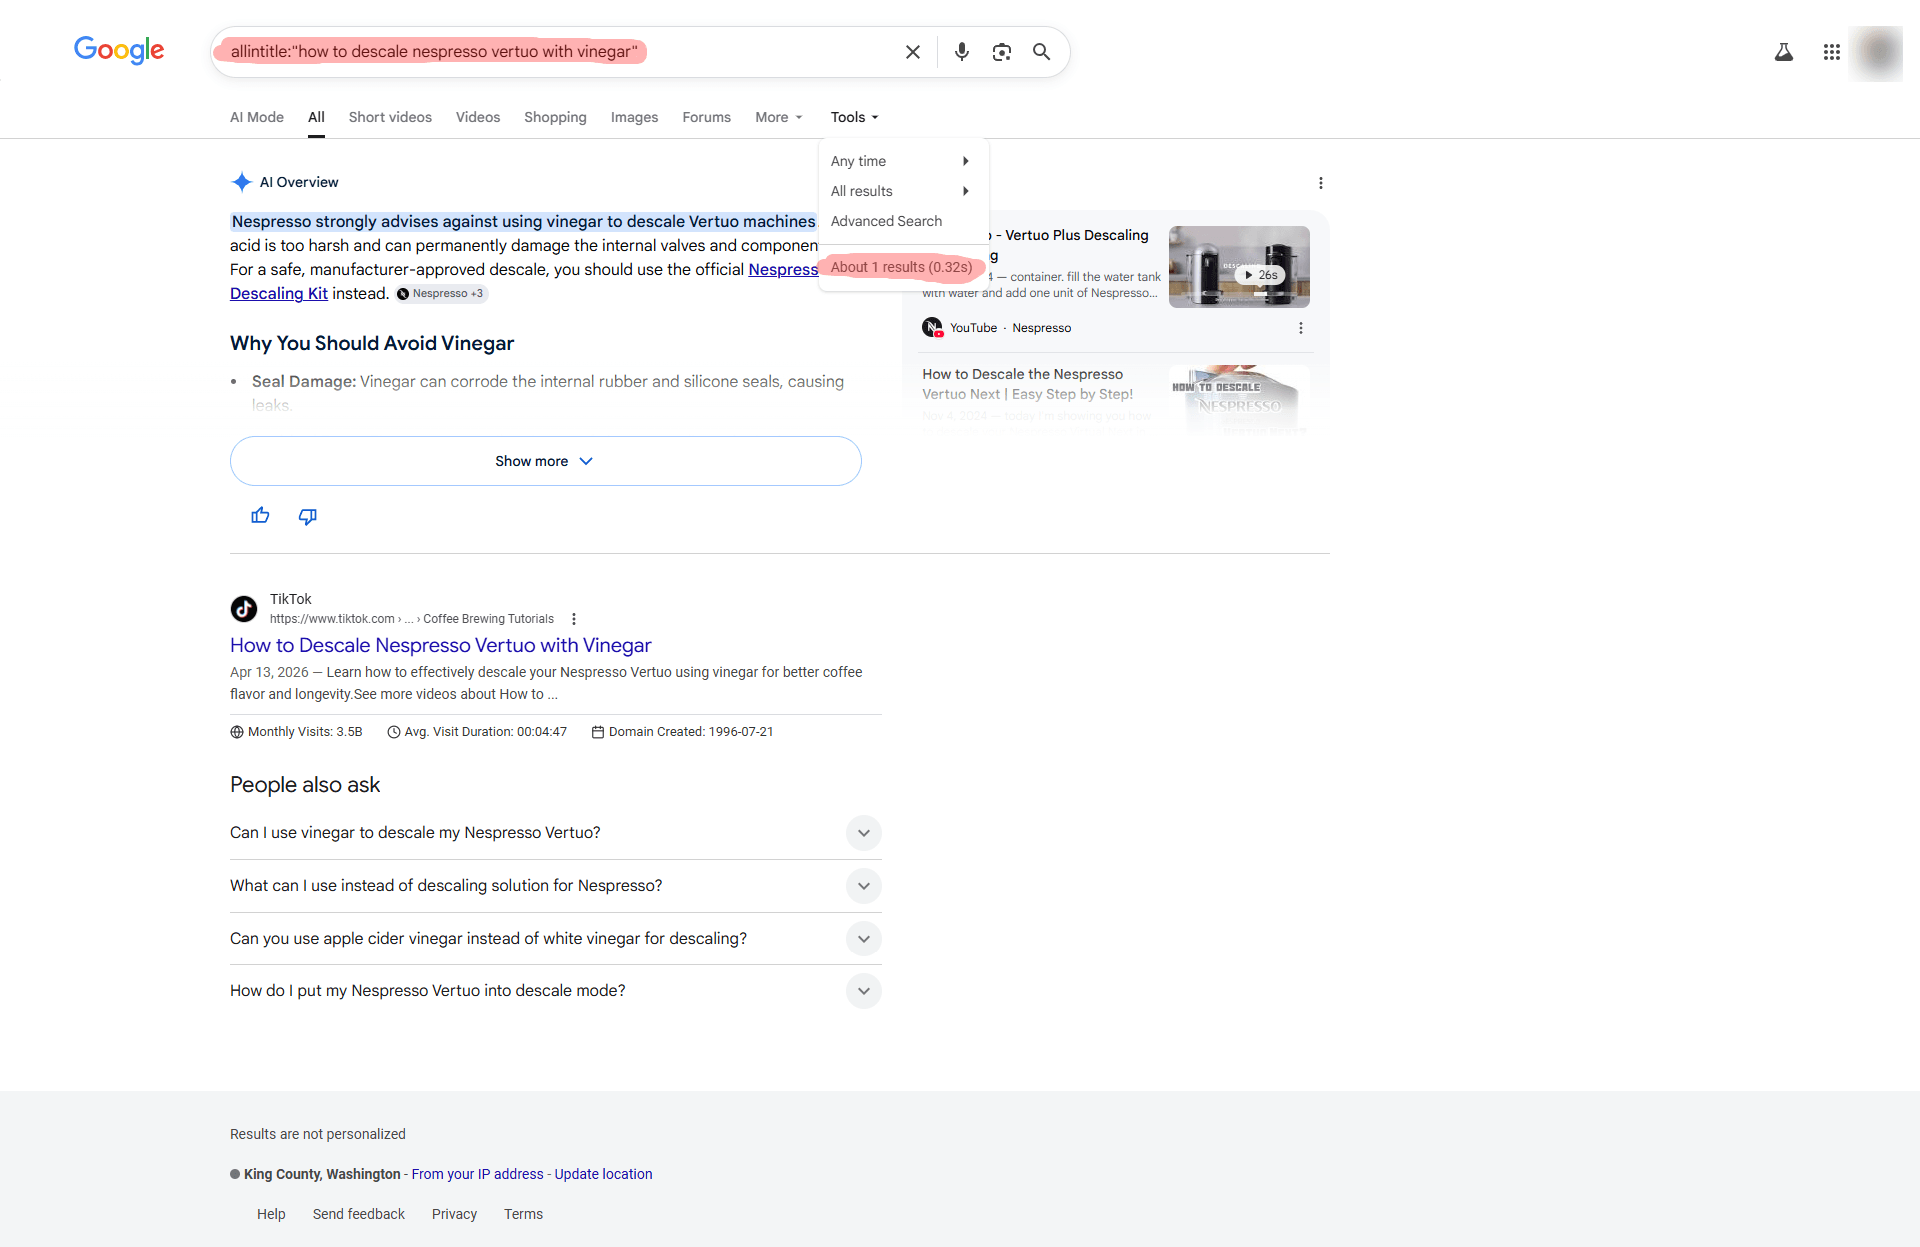1920x1247 pixels.
Task: Open the More search categories dropdown
Action: pos(778,117)
